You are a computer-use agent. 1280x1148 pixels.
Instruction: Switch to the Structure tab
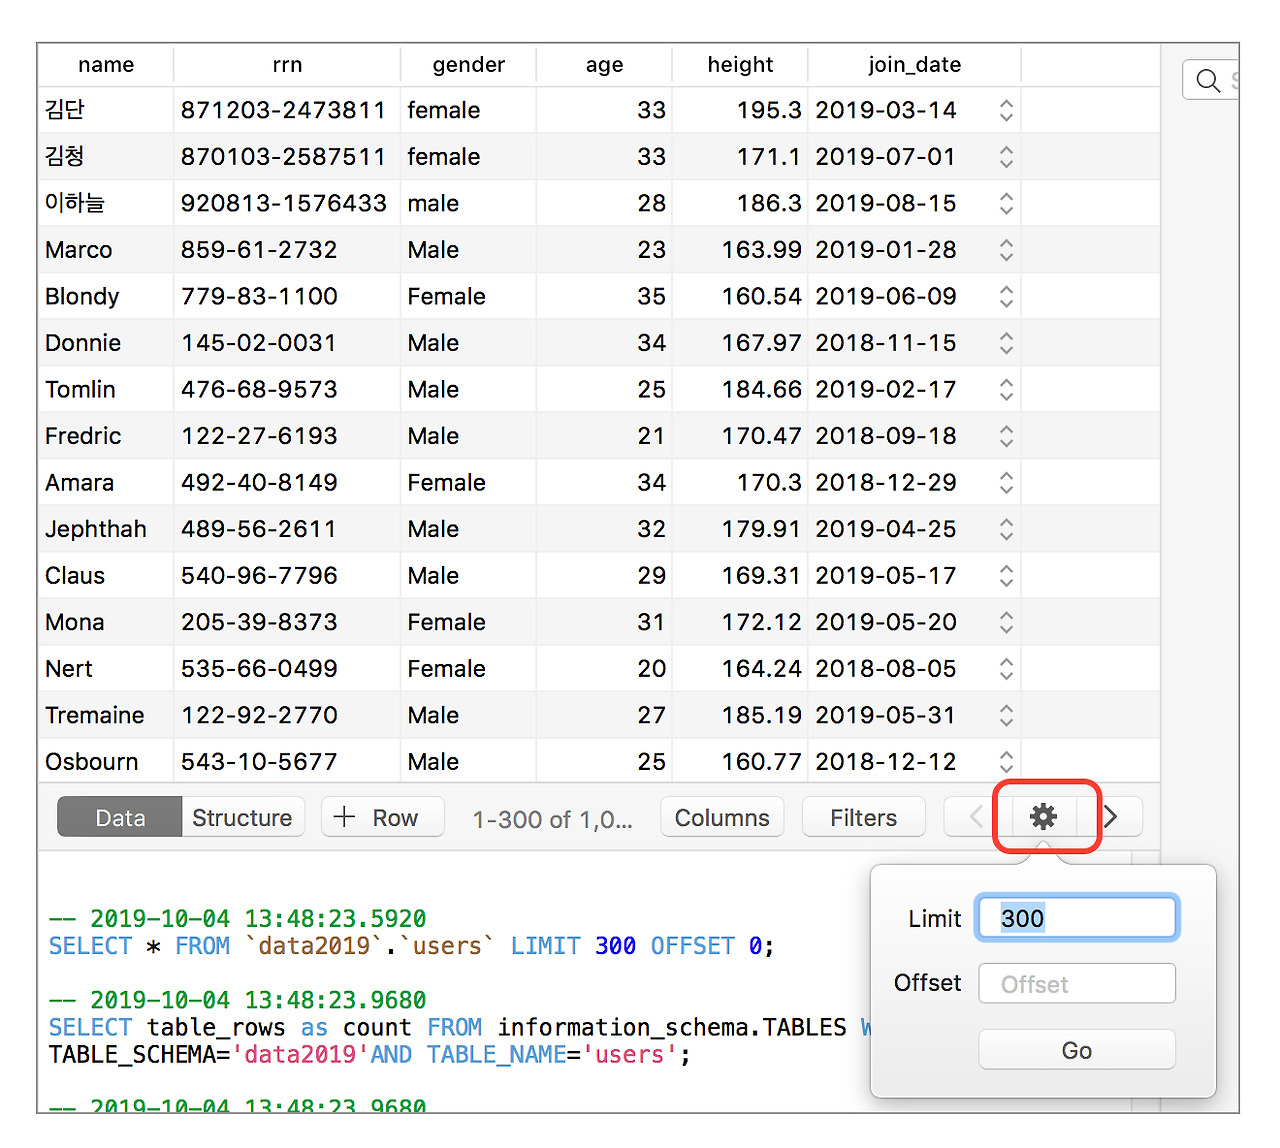242,817
